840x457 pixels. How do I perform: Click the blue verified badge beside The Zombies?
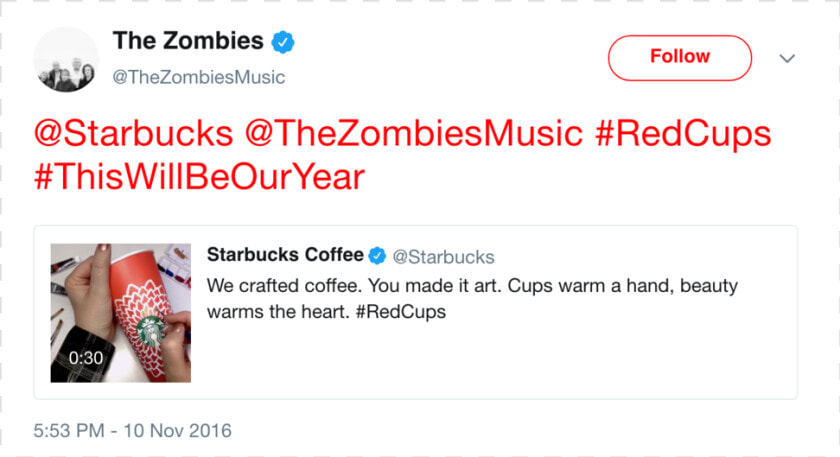point(282,42)
